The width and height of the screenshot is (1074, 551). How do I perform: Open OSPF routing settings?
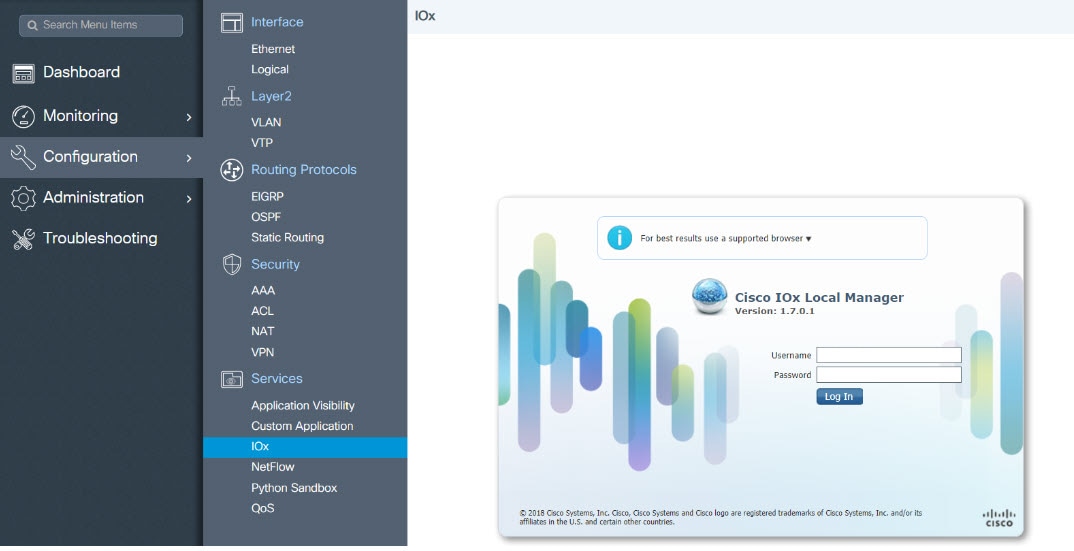coord(266,217)
